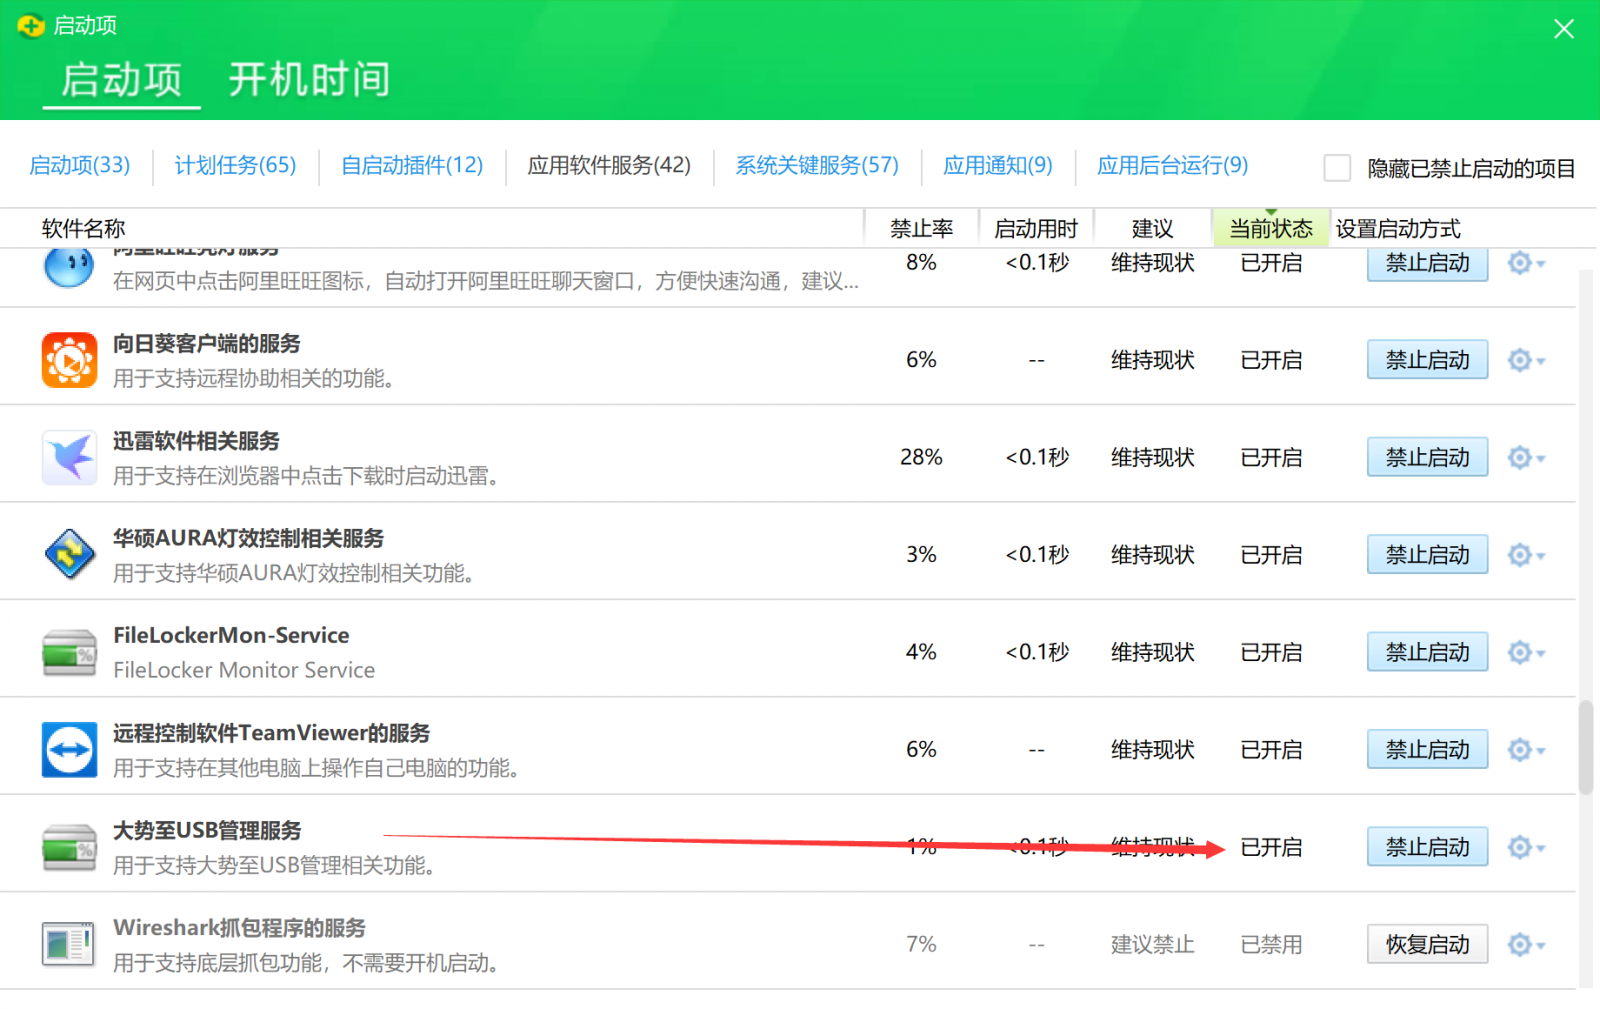The width and height of the screenshot is (1600, 1009).
Task: Click the 360 logo icon in title bar
Action: (31, 26)
